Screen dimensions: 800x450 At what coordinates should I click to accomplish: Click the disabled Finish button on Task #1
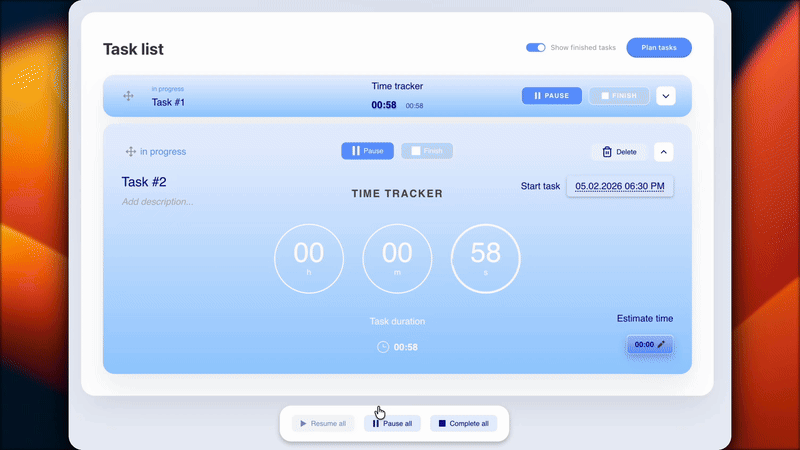(x=619, y=96)
